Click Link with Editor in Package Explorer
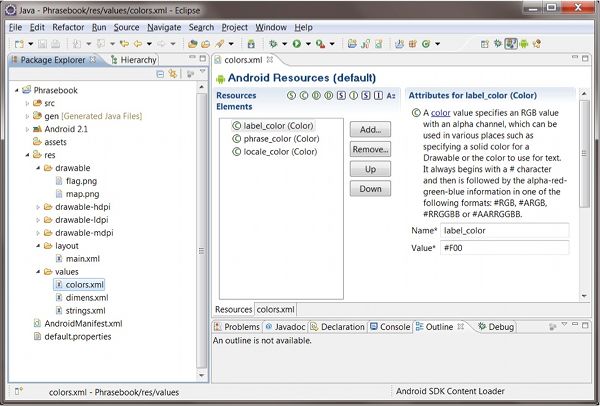This screenshot has height=406, width=600. (173, 74)
